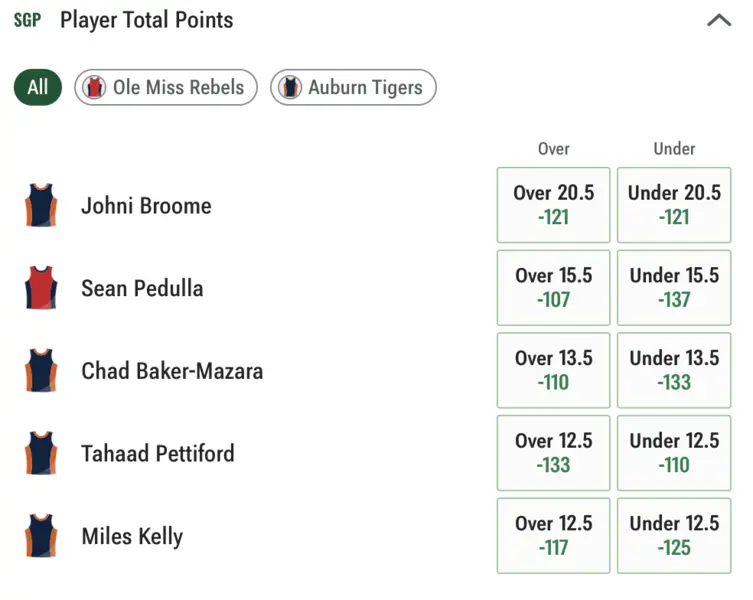Filter by Ole Miss Rebels
753x600 pixels.
pos(166,87)
